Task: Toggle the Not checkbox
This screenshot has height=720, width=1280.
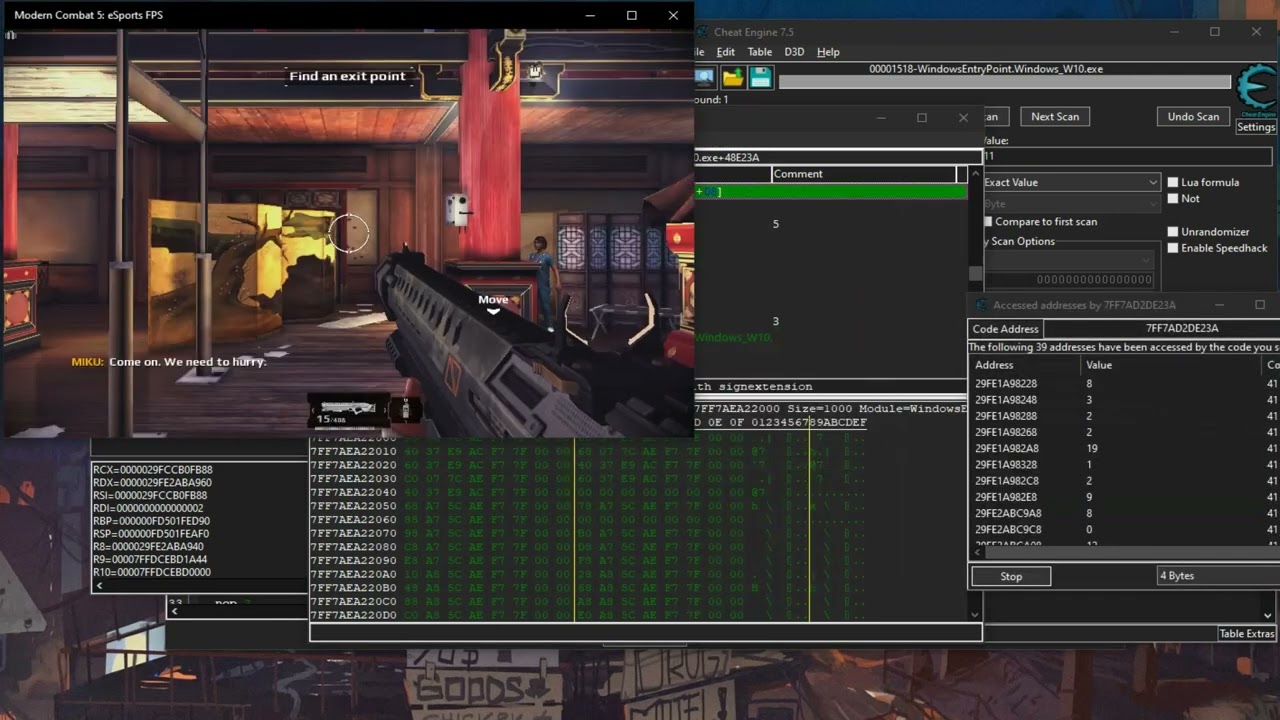Action: click(x=1173, y=199)
